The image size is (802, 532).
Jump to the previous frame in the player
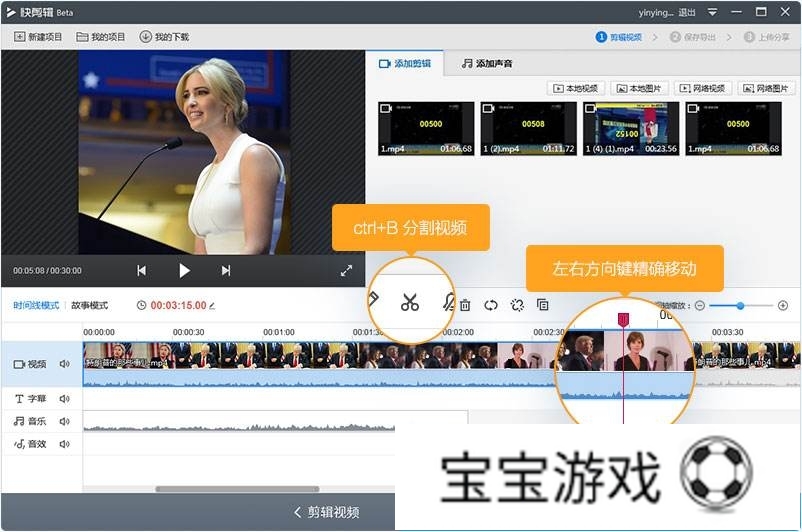click(142, 271)
